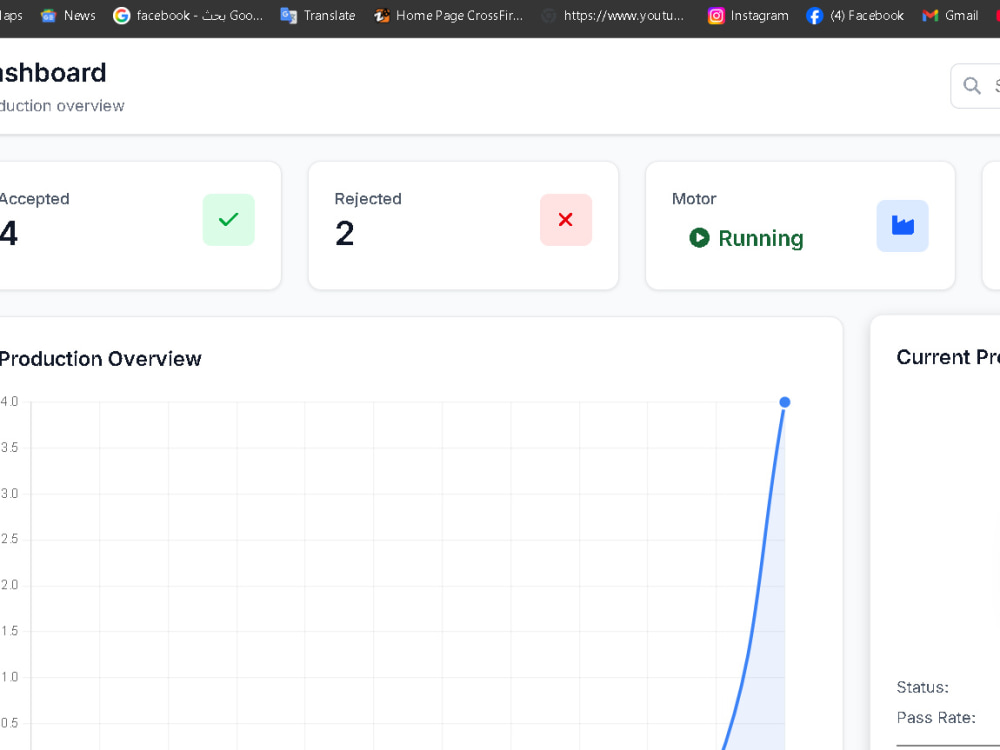This screenshot has width=1000, height=750.
Task: Click the red Rejected X icon
Action: 566,219
